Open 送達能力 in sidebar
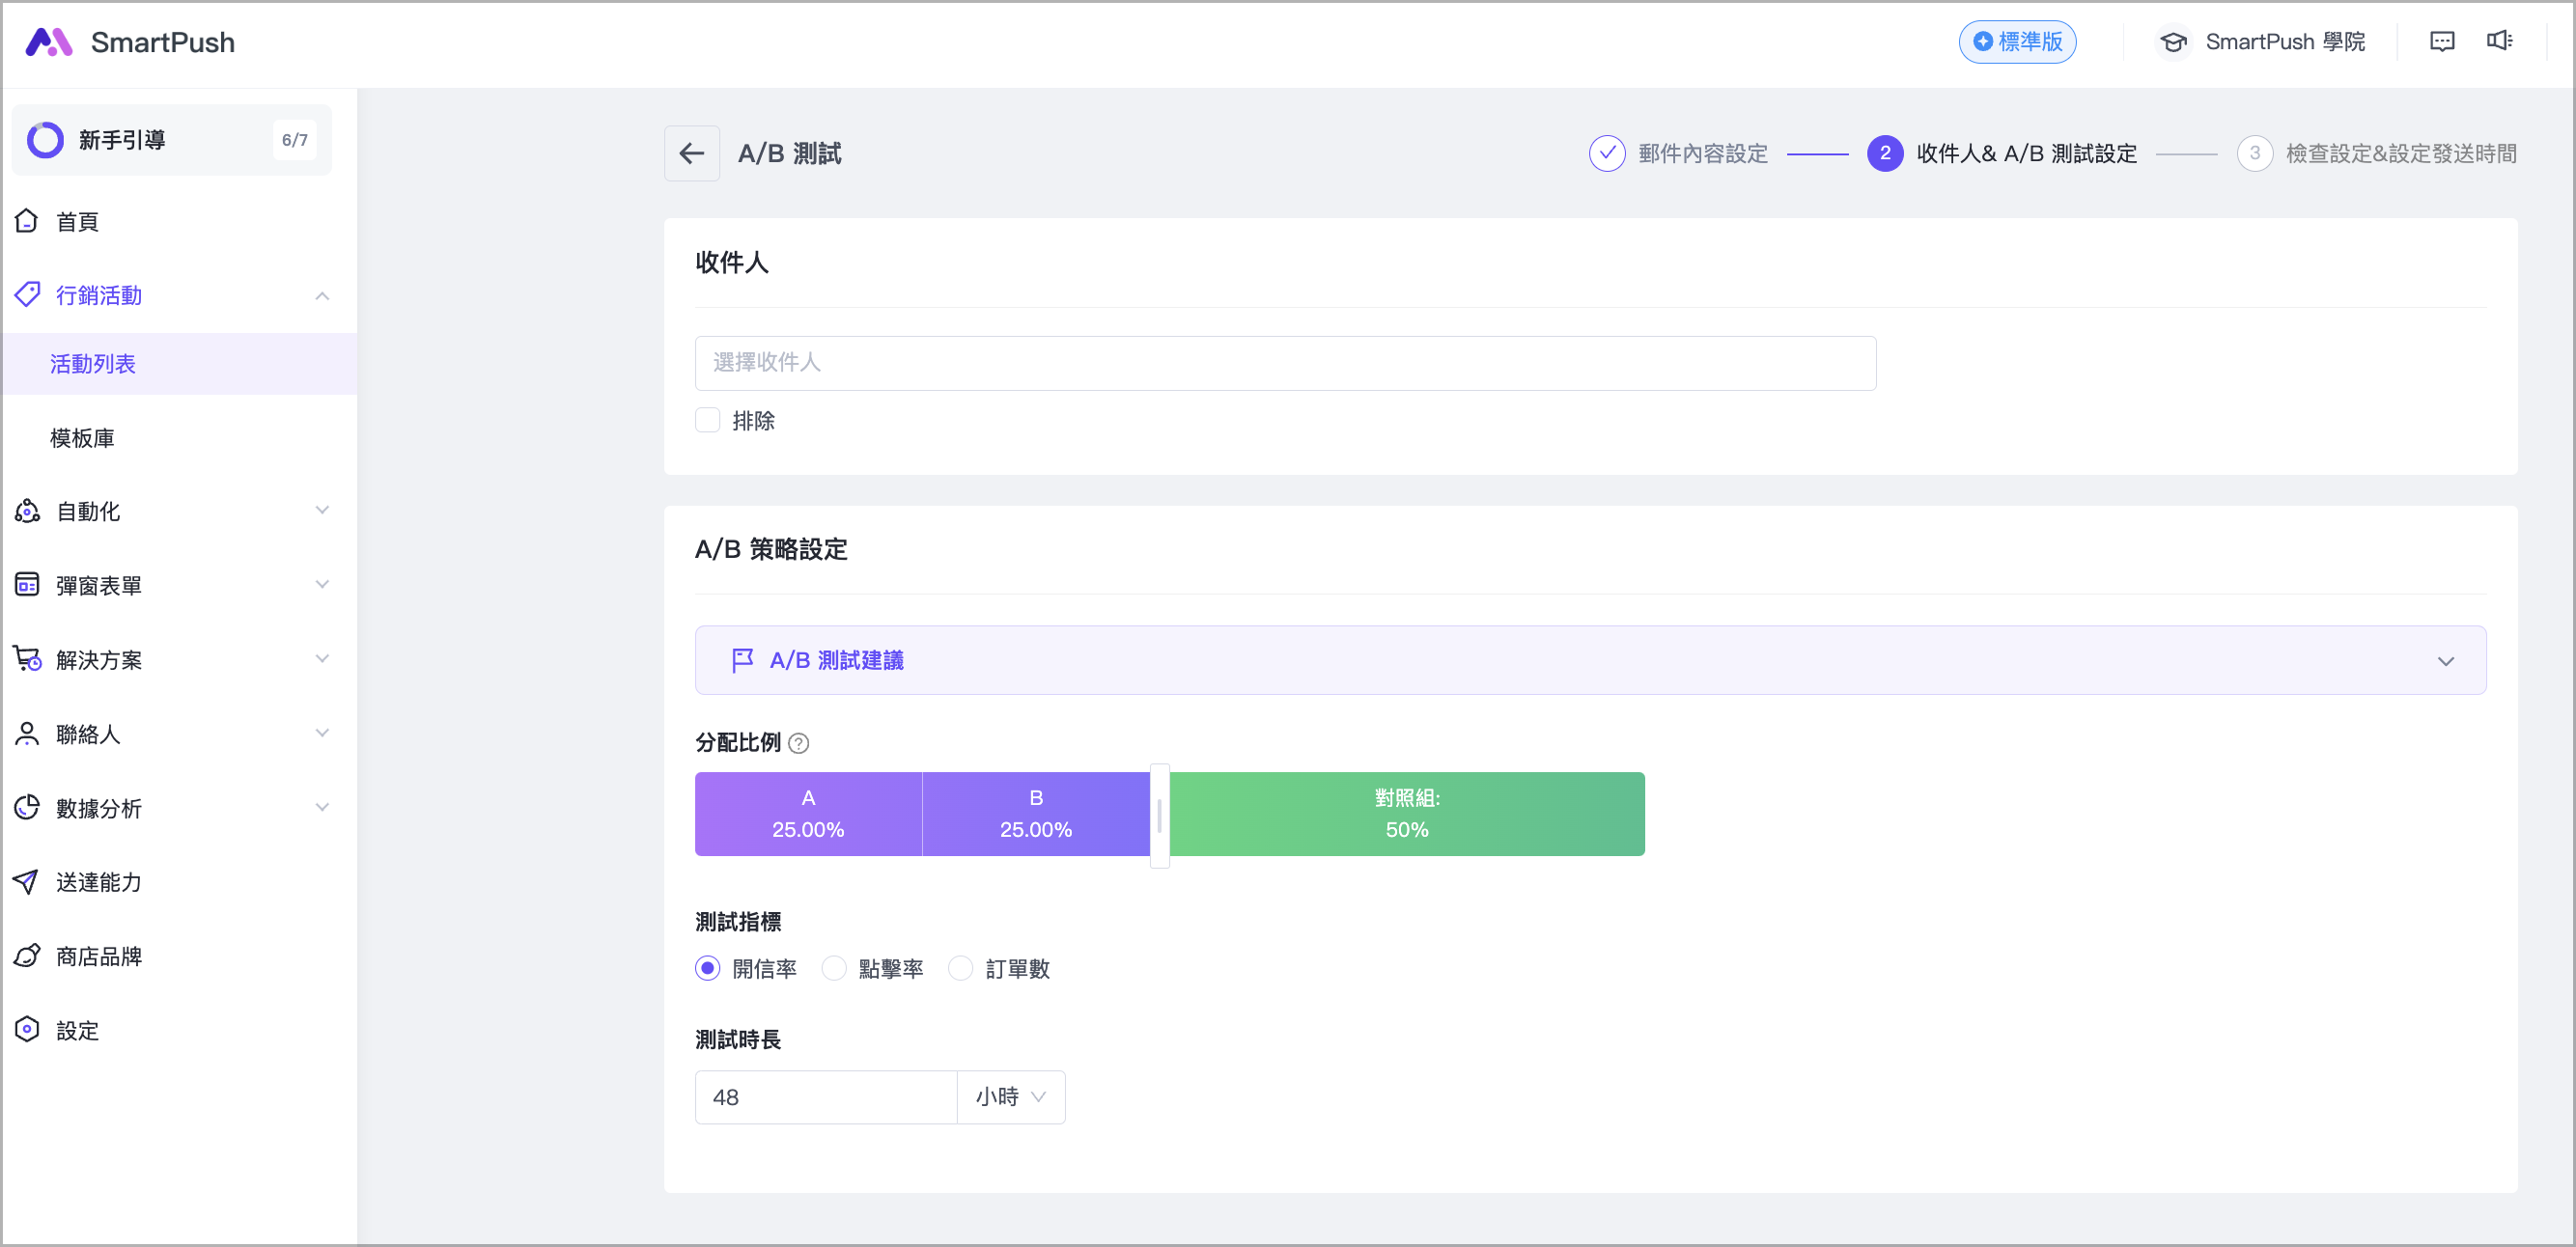This screenshot has width=2576, height=1247. click(98, 882)
